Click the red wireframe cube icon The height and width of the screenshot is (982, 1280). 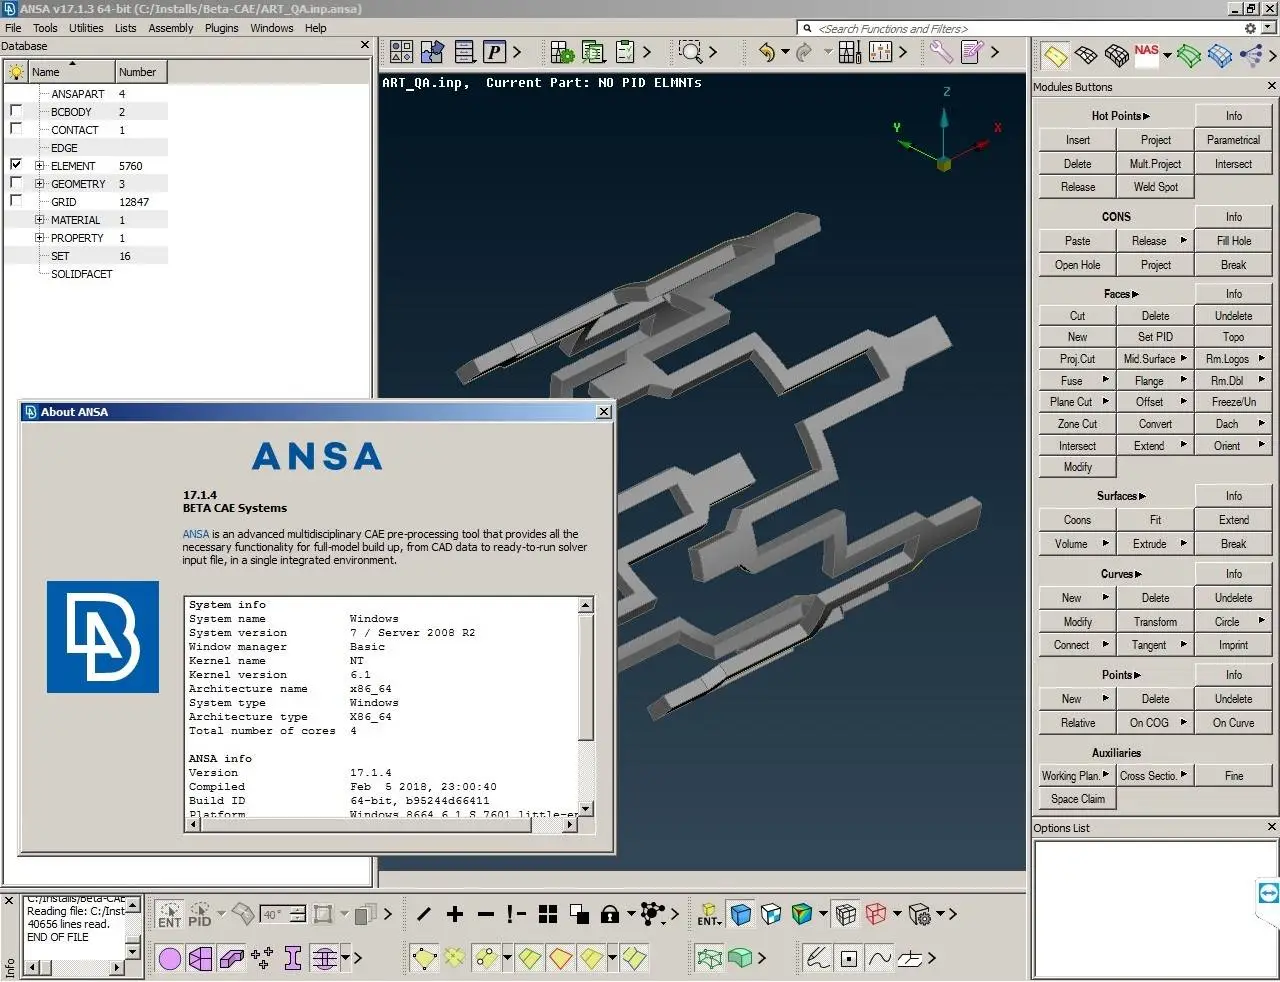point(876,914)
